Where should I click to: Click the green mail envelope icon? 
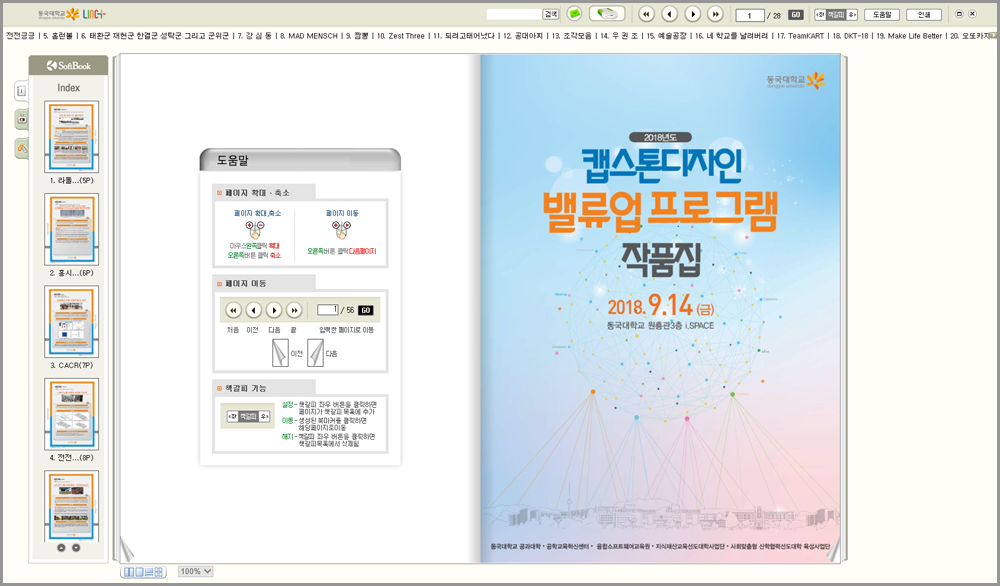click(575, 14)
